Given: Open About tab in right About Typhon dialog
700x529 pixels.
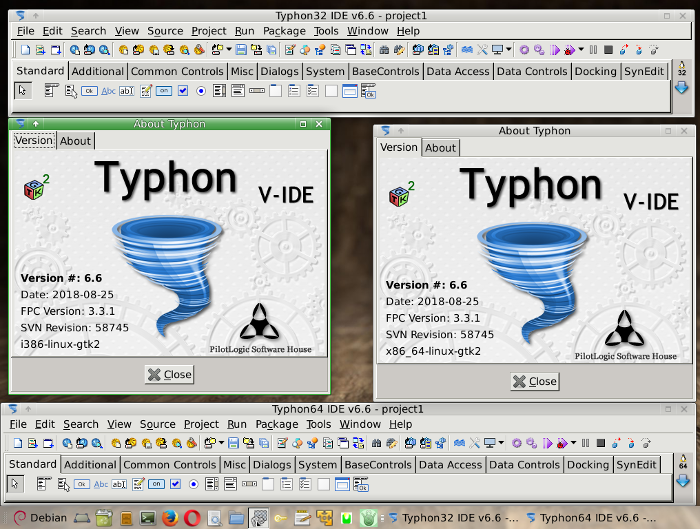Looking at the screenshot, I should click(440, 148).
